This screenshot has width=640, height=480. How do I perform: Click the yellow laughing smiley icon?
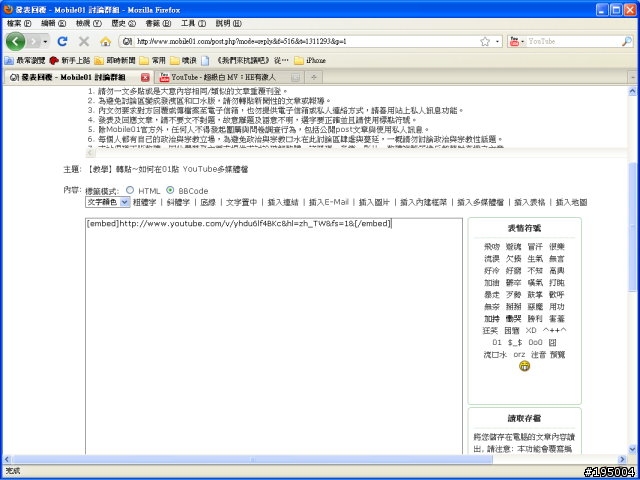[x=524, y=366]
